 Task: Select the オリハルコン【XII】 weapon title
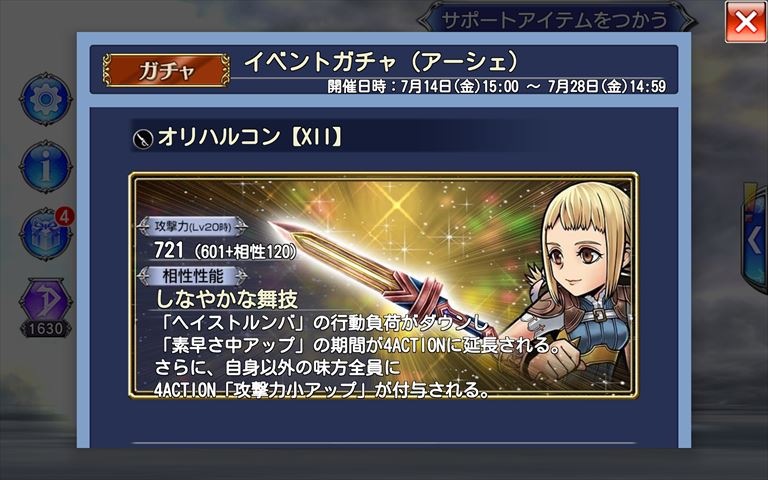[x=250, y=137]
